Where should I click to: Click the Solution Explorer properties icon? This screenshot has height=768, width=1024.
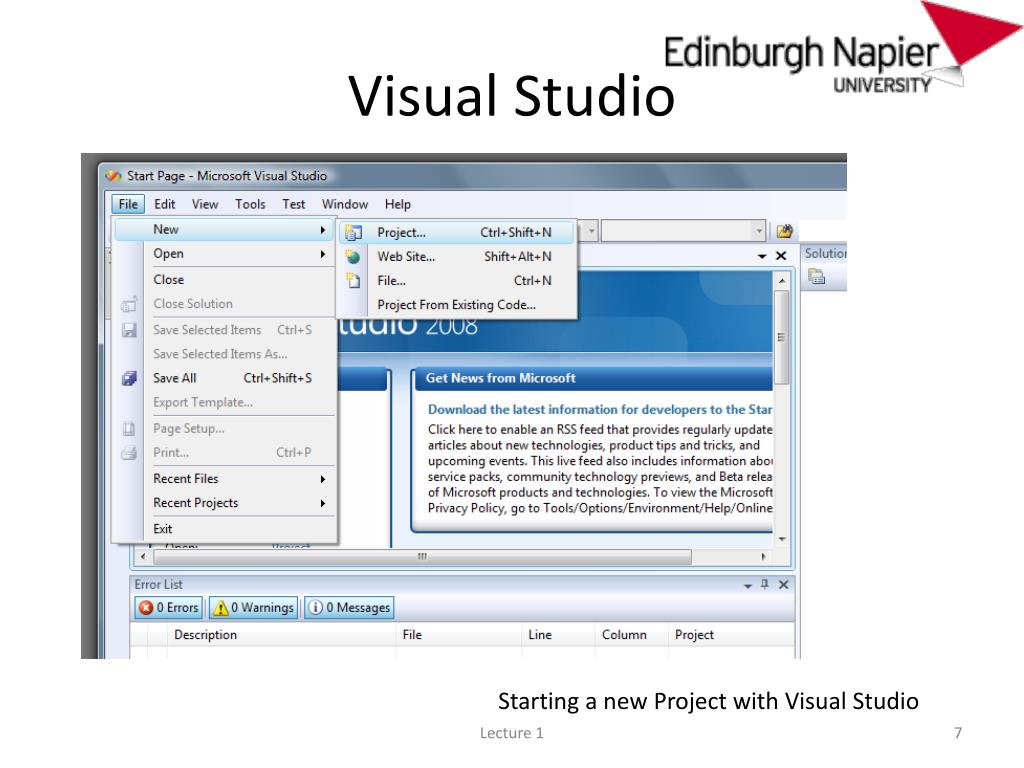(816, 277)
